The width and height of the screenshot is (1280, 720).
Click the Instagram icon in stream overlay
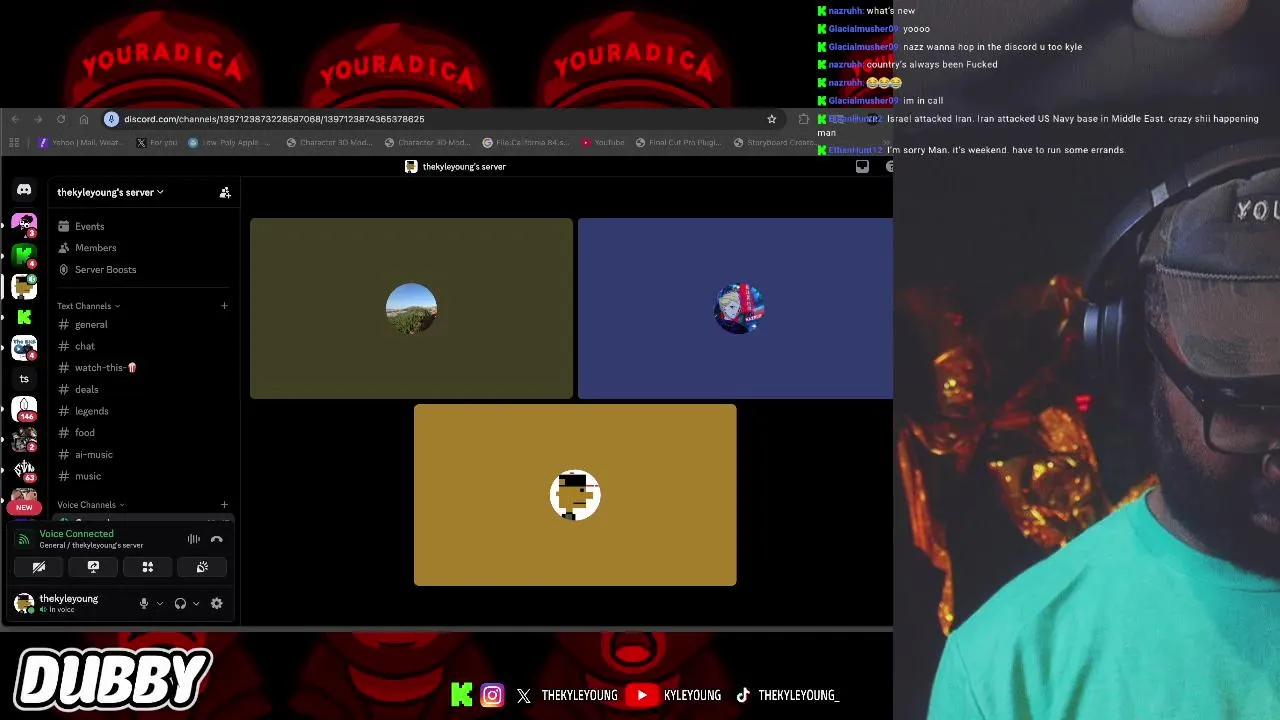492,695
